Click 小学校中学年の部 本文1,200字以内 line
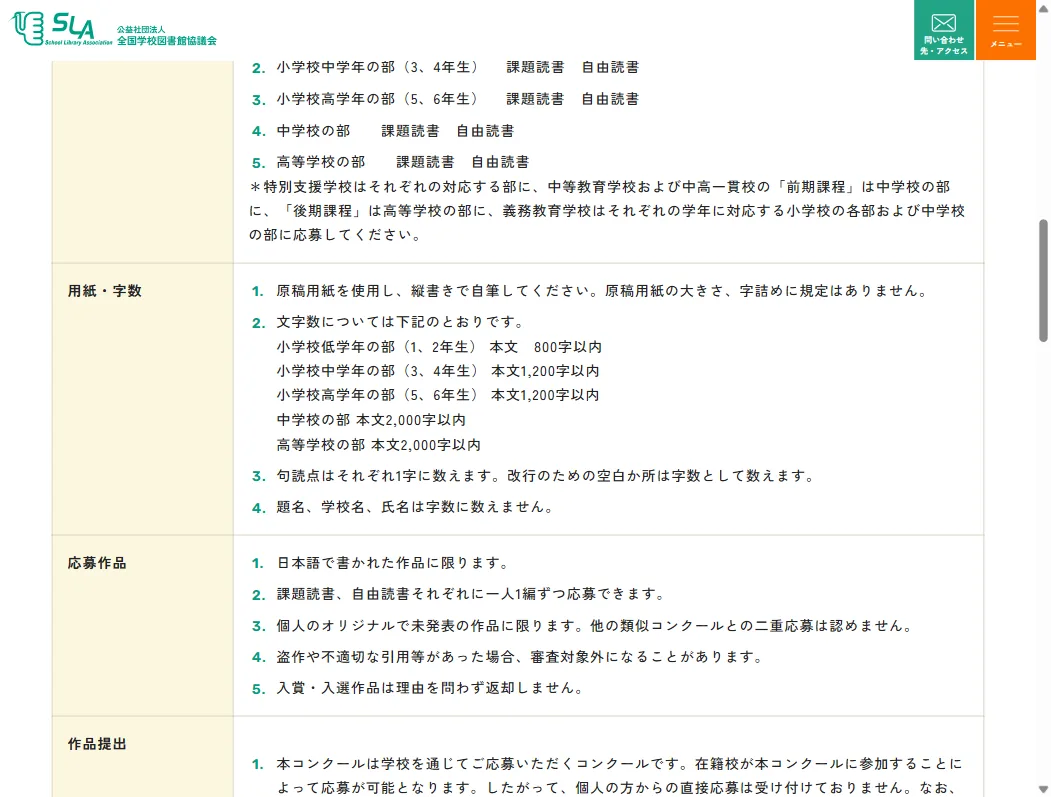The height and width of the screenshot is (797, 1051). (x=438, y=371)
